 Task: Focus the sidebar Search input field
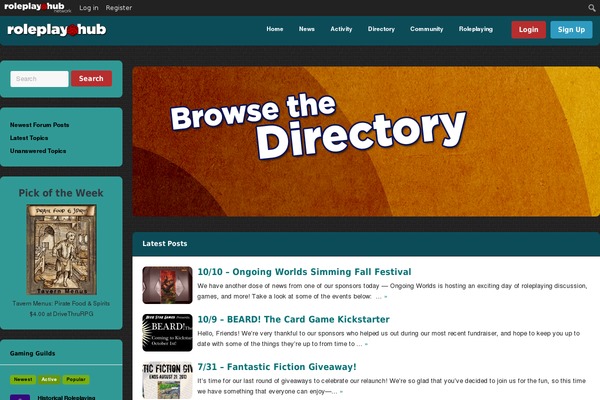(x=39, y=79)
